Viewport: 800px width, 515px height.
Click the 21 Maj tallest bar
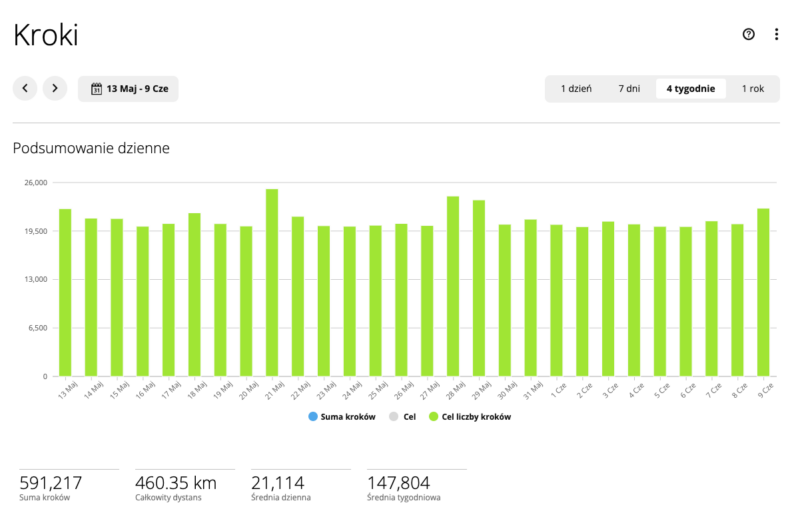pyautogui.click(x=272, y=283)
